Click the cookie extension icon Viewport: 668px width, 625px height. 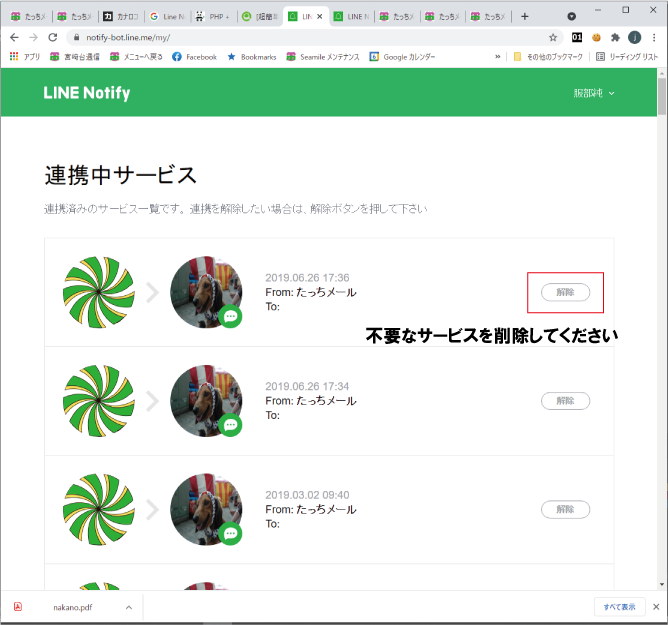tap(596, 37)
